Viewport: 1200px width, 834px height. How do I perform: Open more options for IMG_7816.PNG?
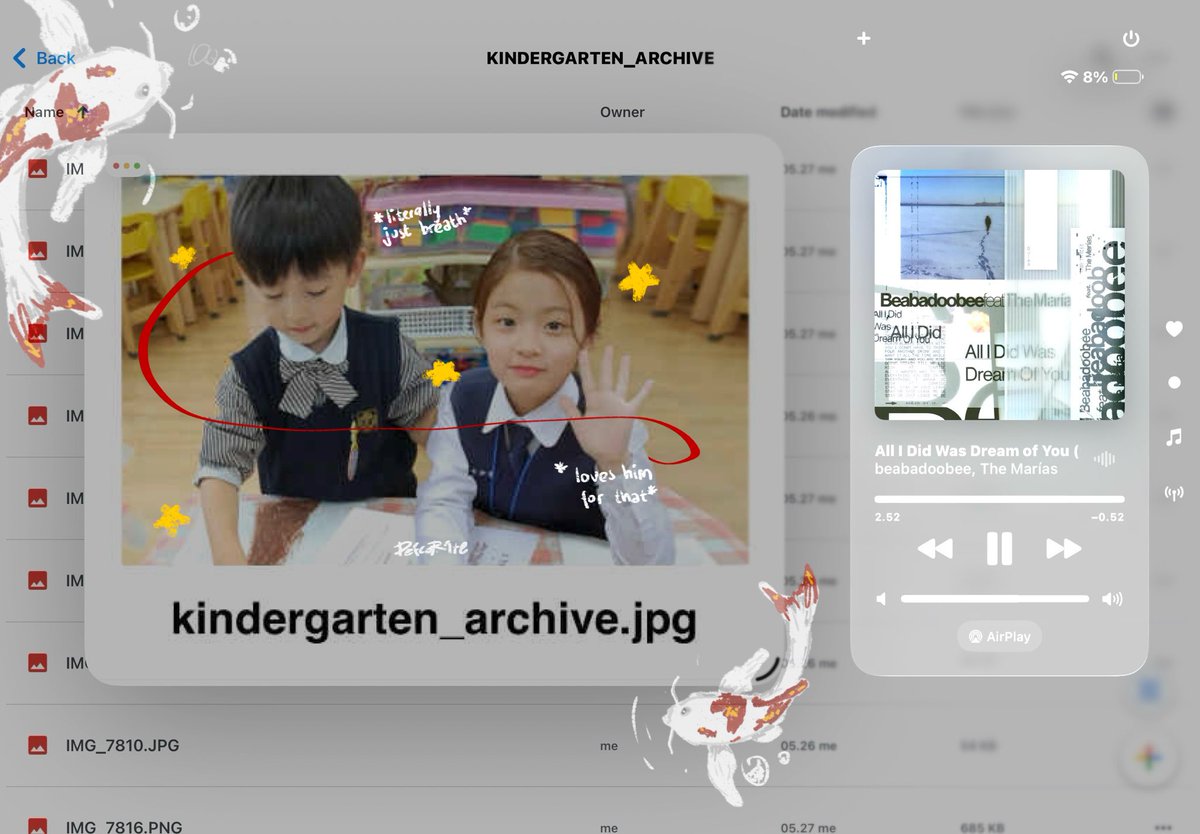point(1162,828)
